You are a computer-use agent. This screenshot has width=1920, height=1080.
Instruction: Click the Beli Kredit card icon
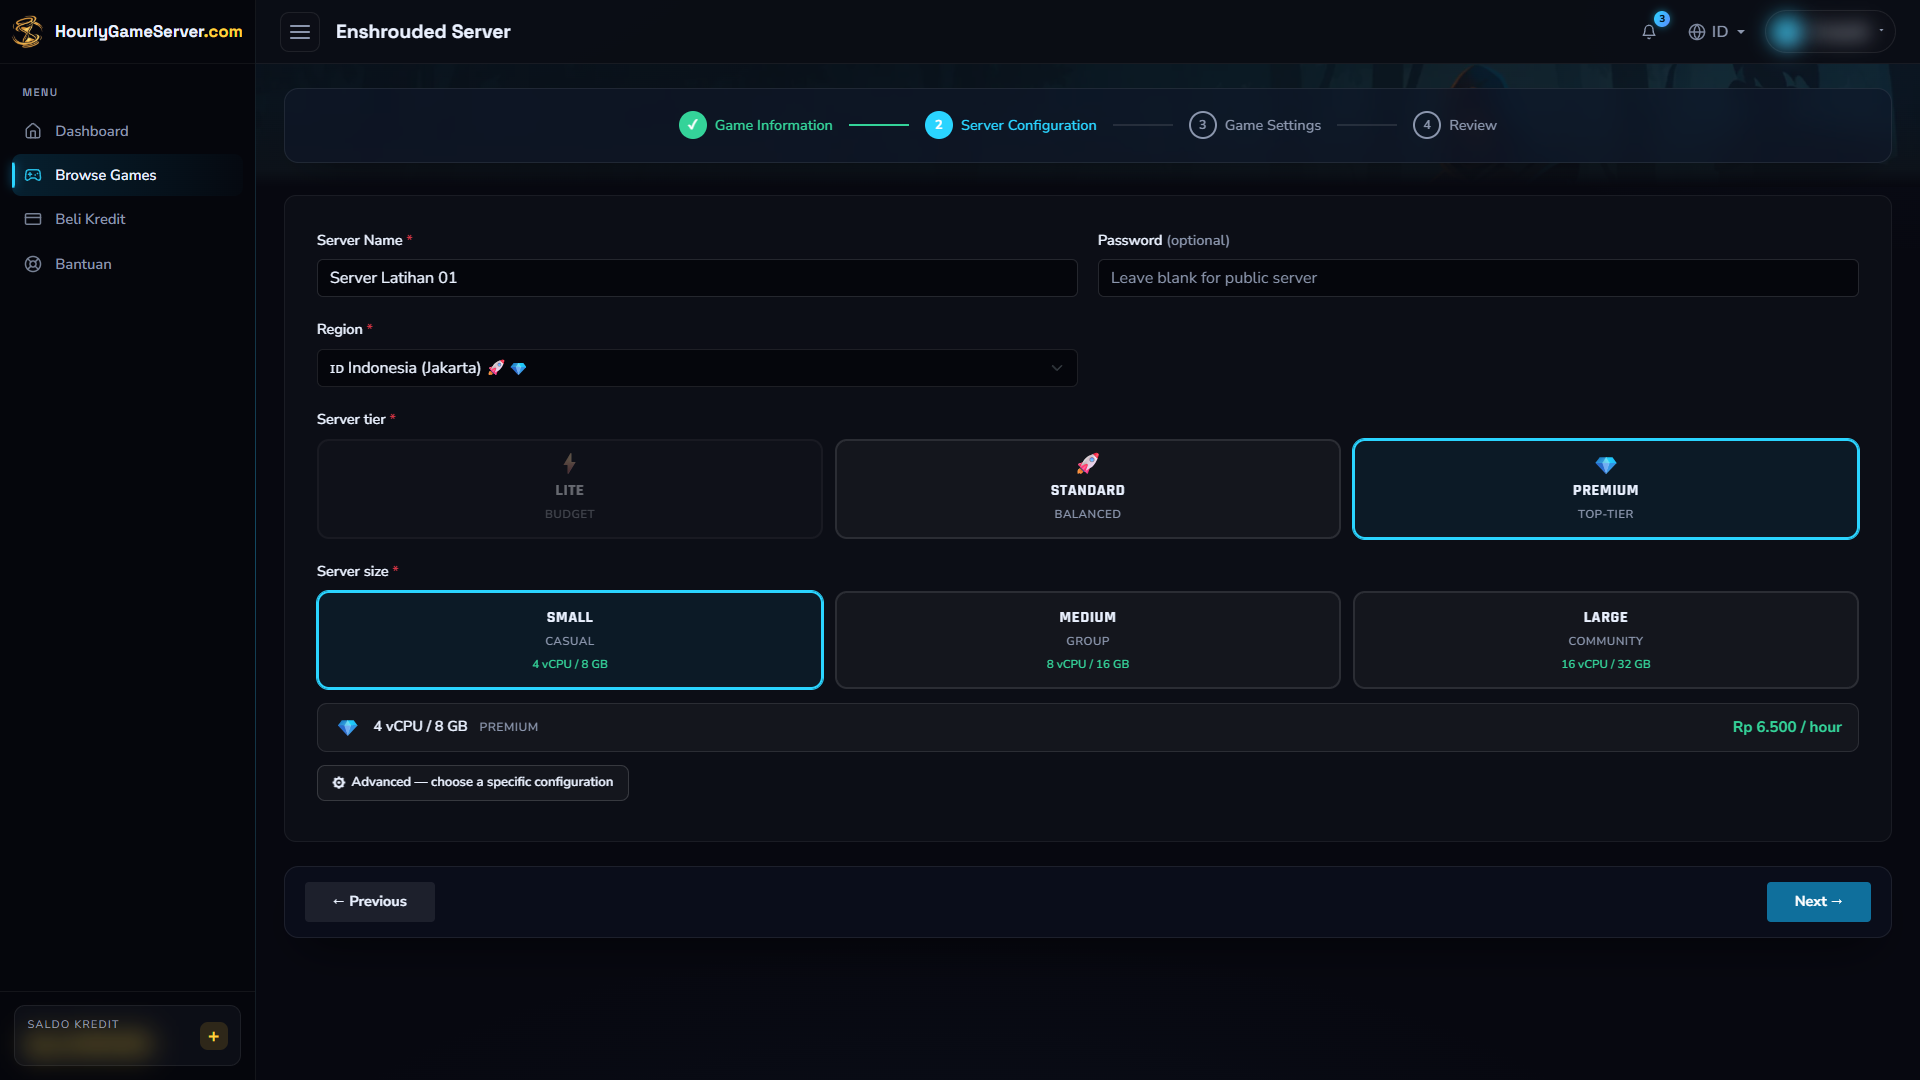[x=33, y=219]
